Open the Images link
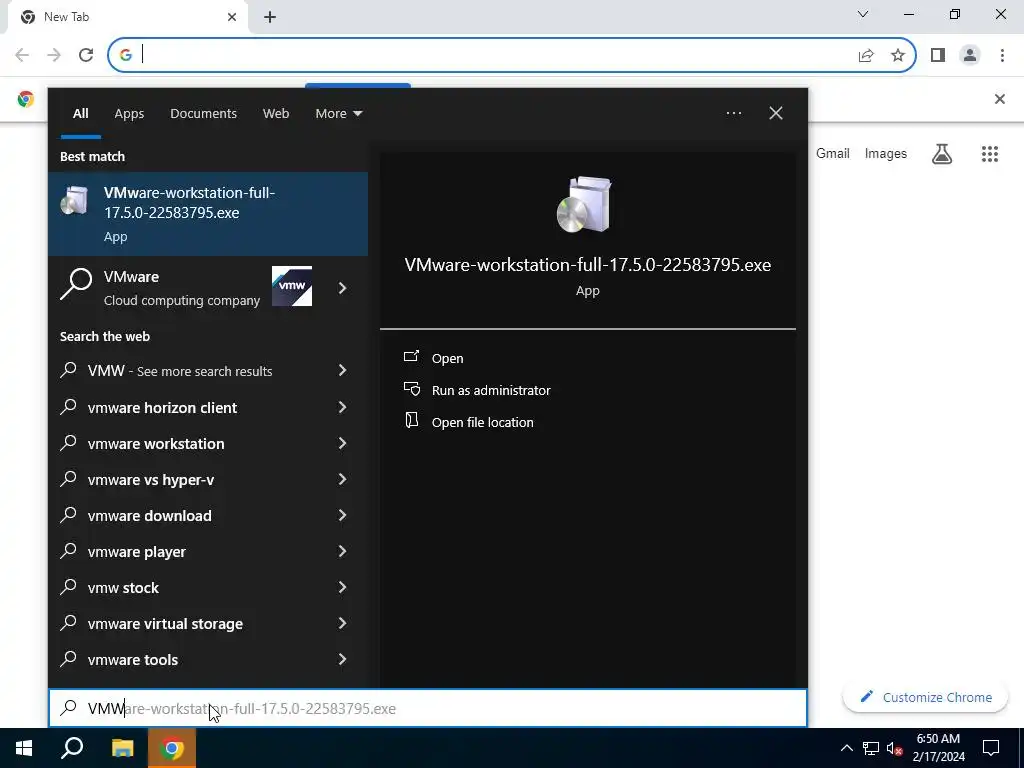This screenshot has width=1024, height=768. click(x=886, y=153)
